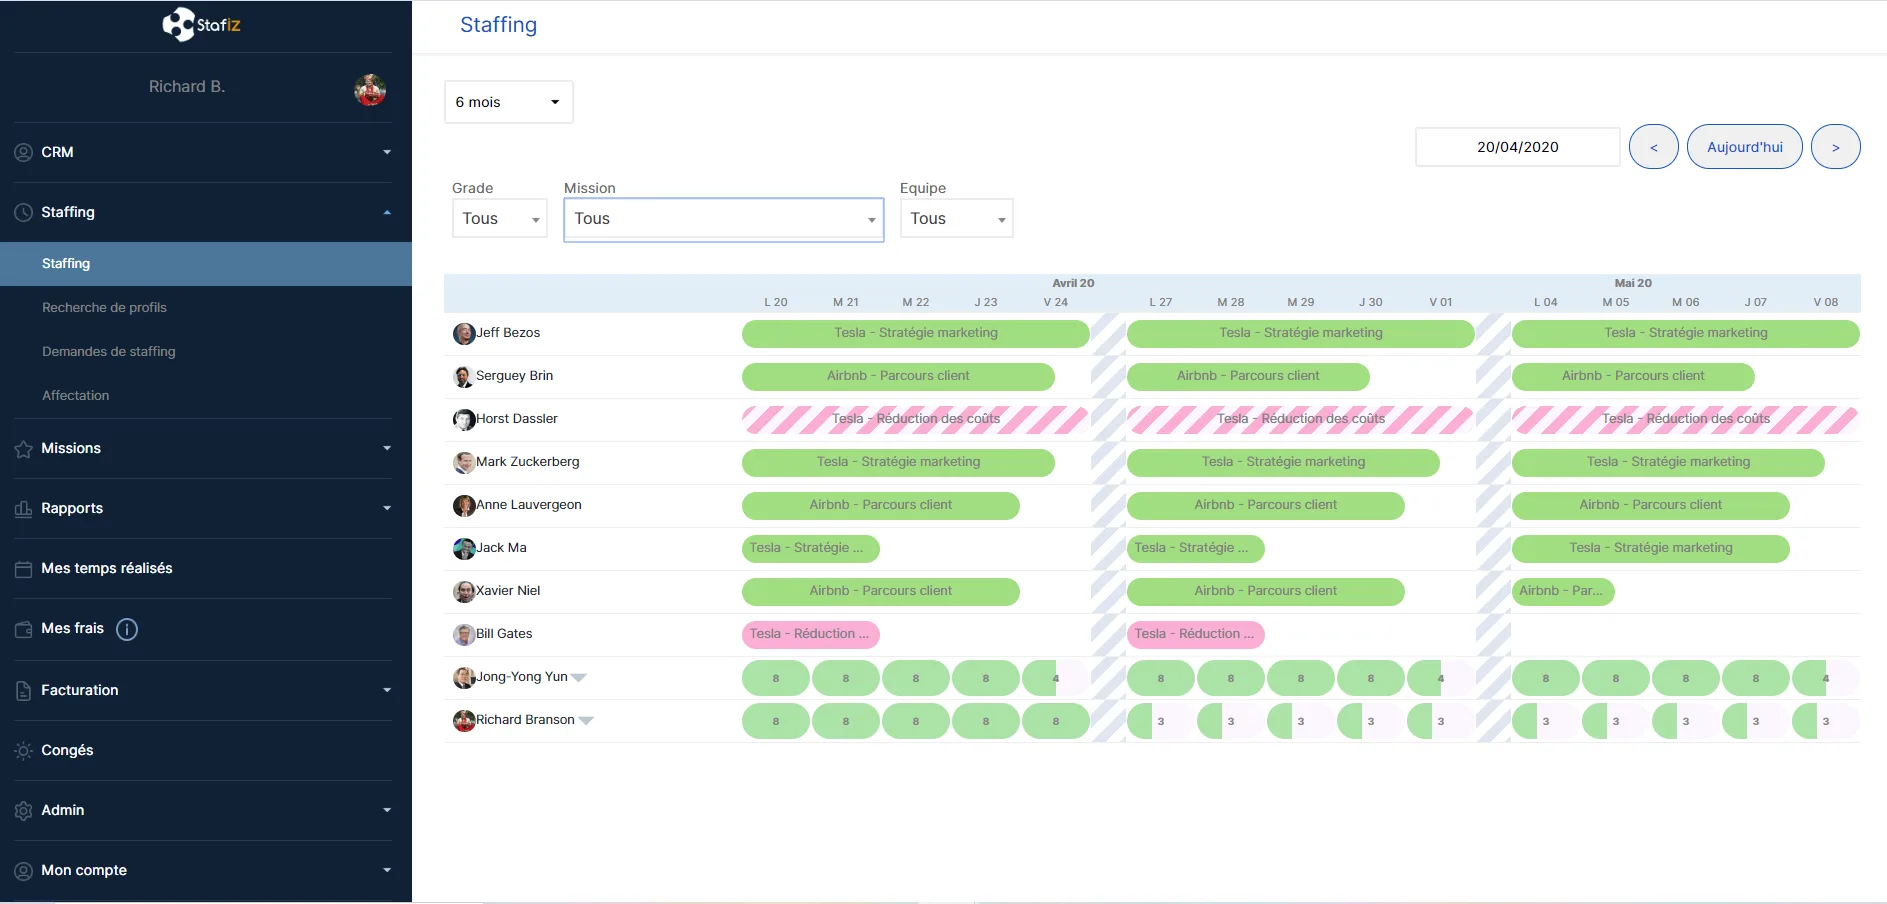Click Jong-Yong Yun's V 24 cell showing 4

coord(1056,679)
